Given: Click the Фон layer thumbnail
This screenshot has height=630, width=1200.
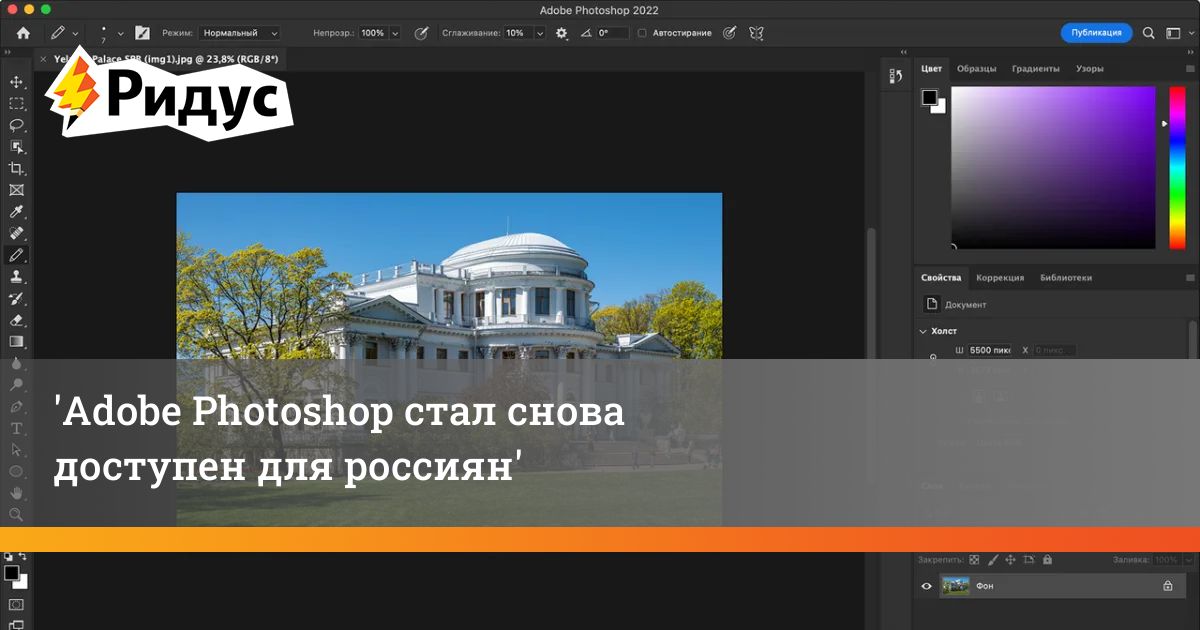Looking at the screenshot, I should (x=956, y=586).
